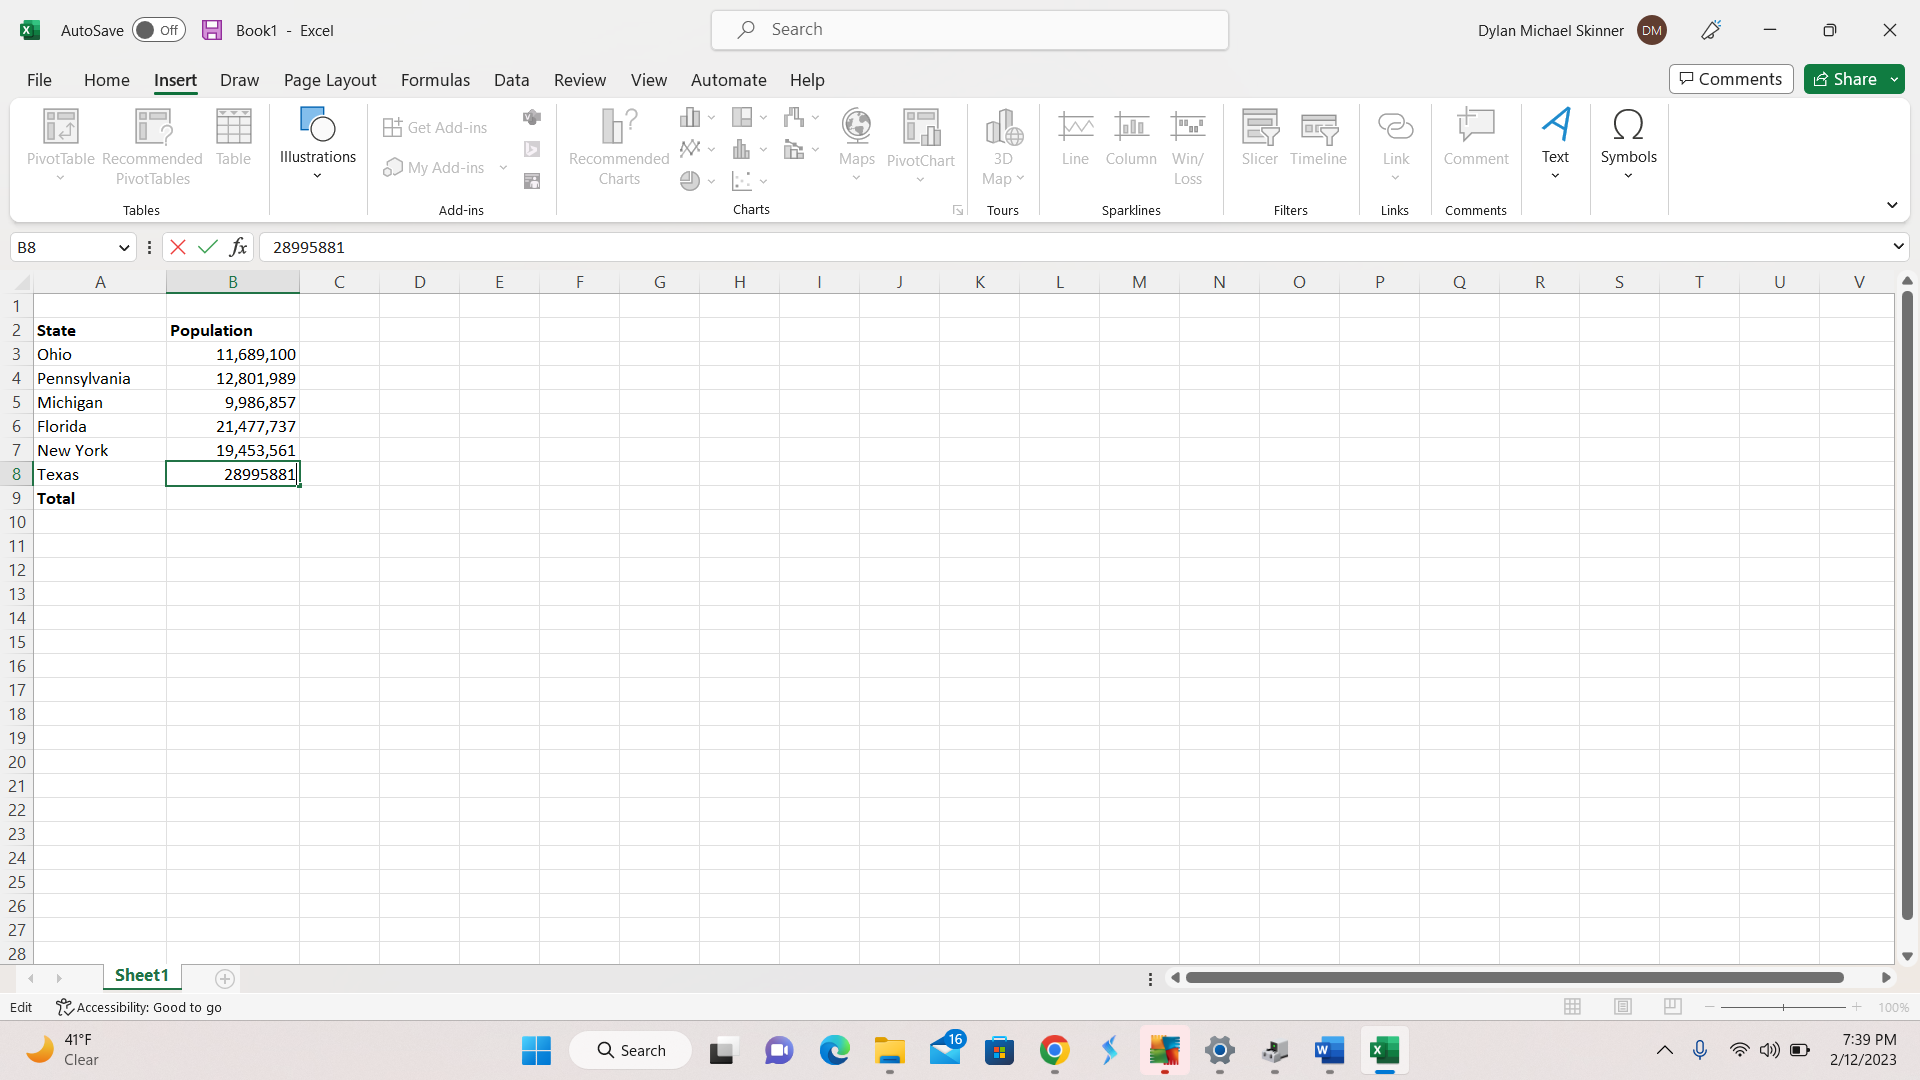Insert a Comment
This screenshot has width=1920, height=1080.
tap(1475, 137)
